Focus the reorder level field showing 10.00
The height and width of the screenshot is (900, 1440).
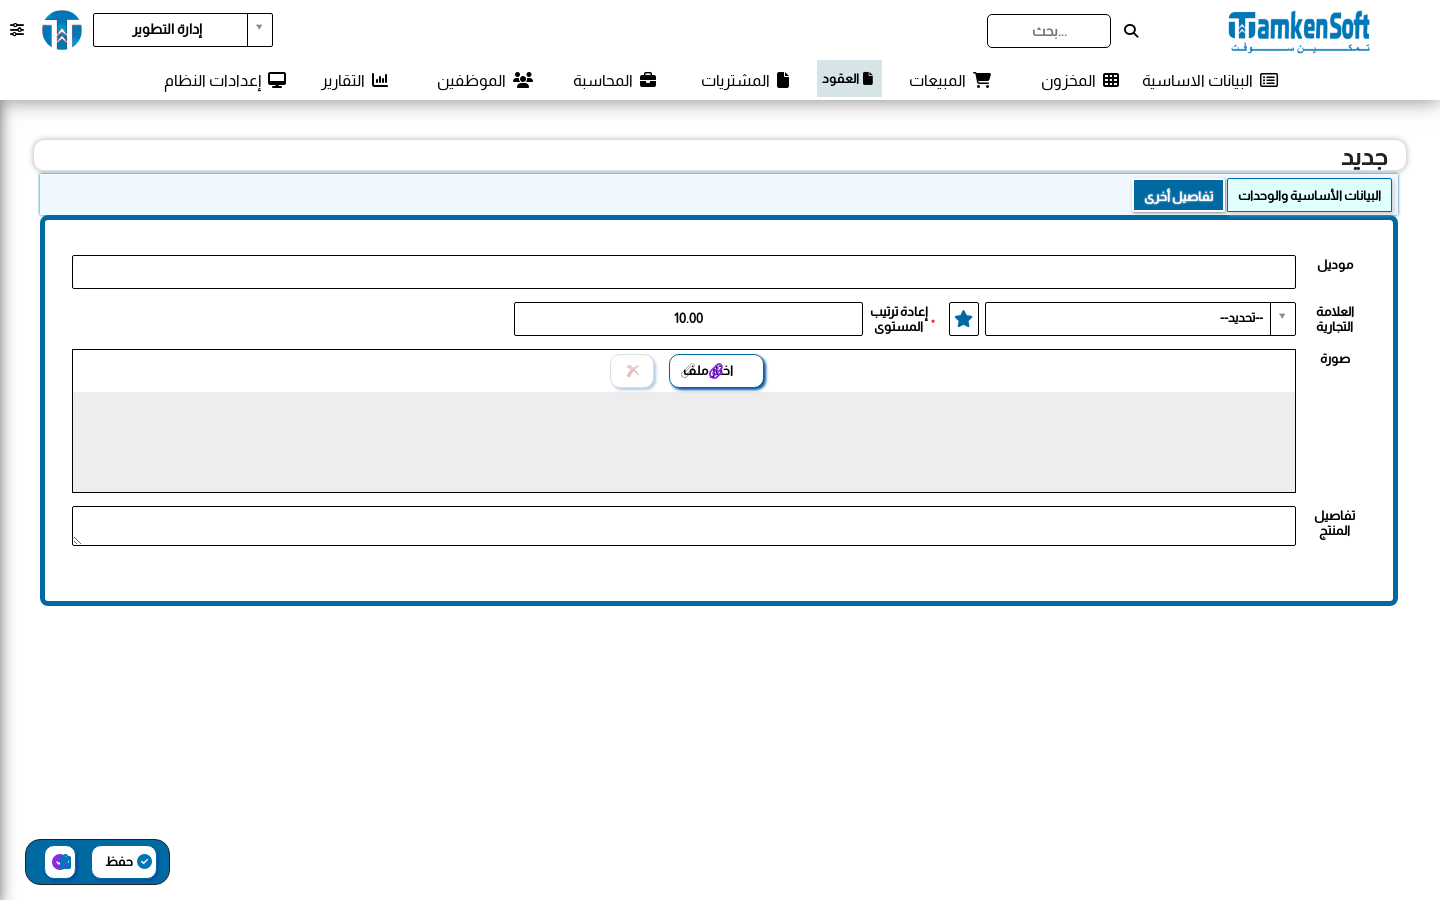688,319
